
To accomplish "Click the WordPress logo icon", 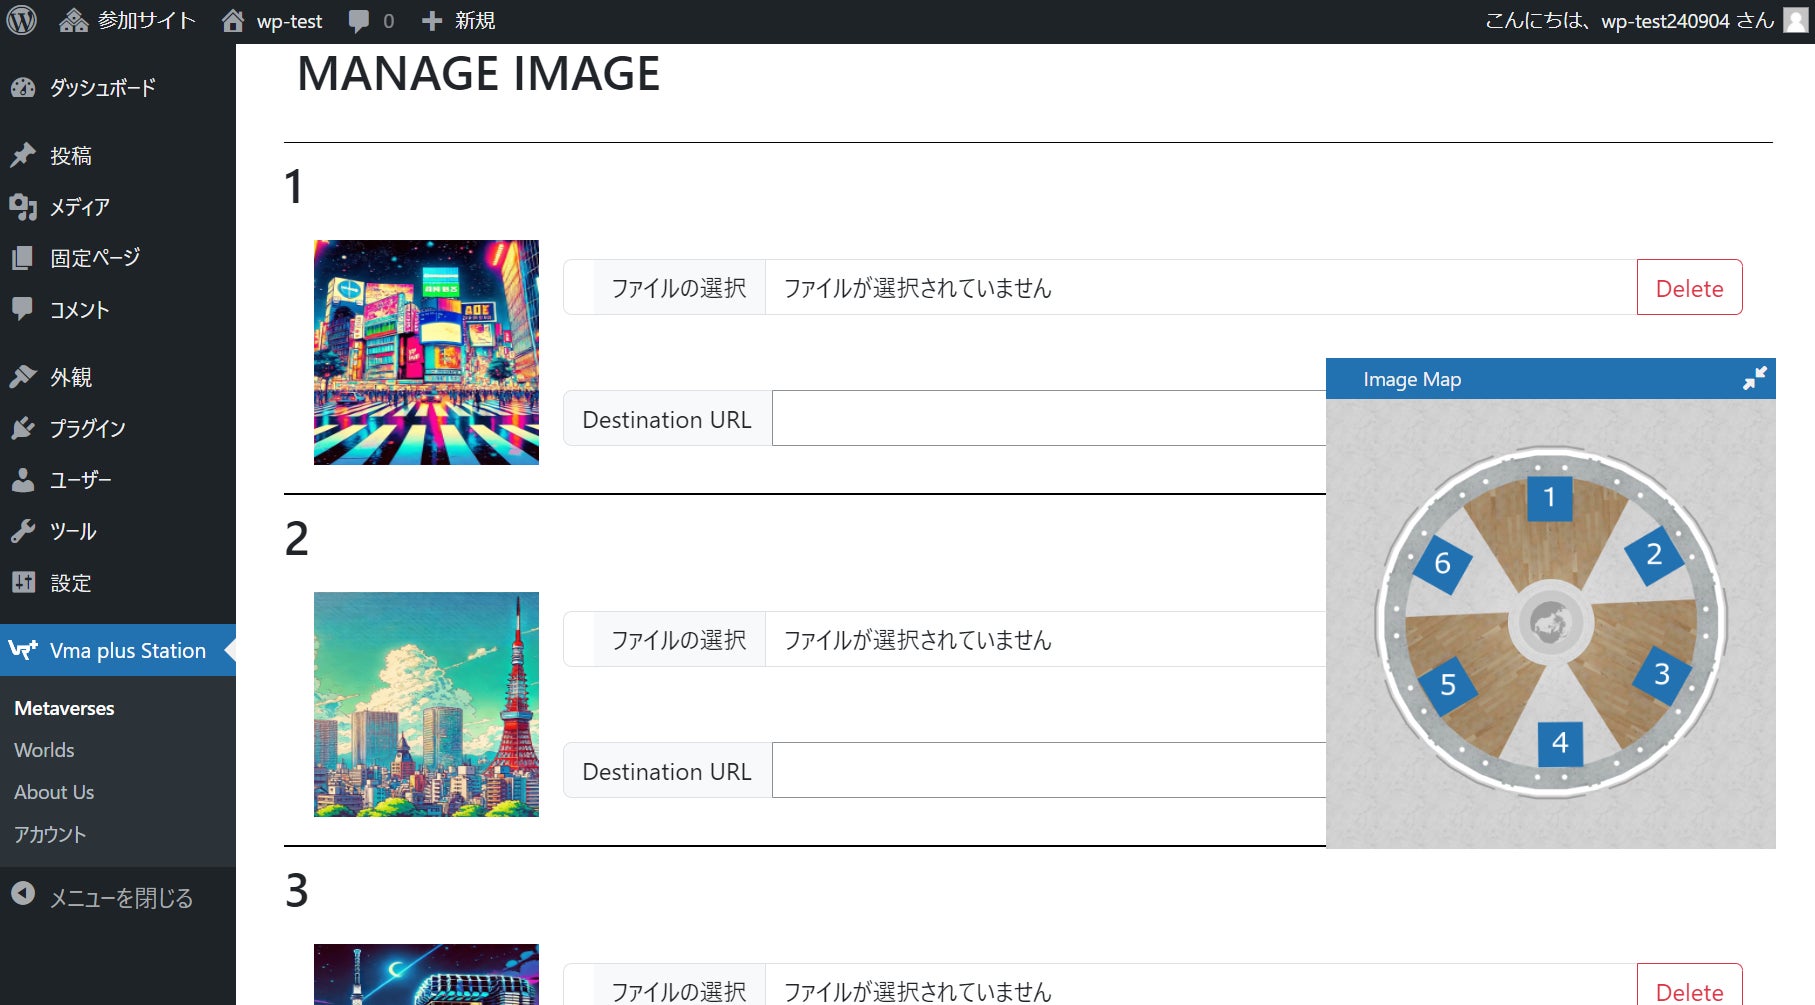I will (21, 21).
